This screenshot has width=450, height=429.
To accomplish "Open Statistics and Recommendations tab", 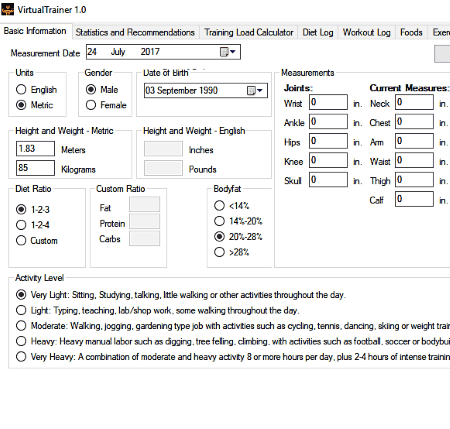I will [x=135, y=32].
